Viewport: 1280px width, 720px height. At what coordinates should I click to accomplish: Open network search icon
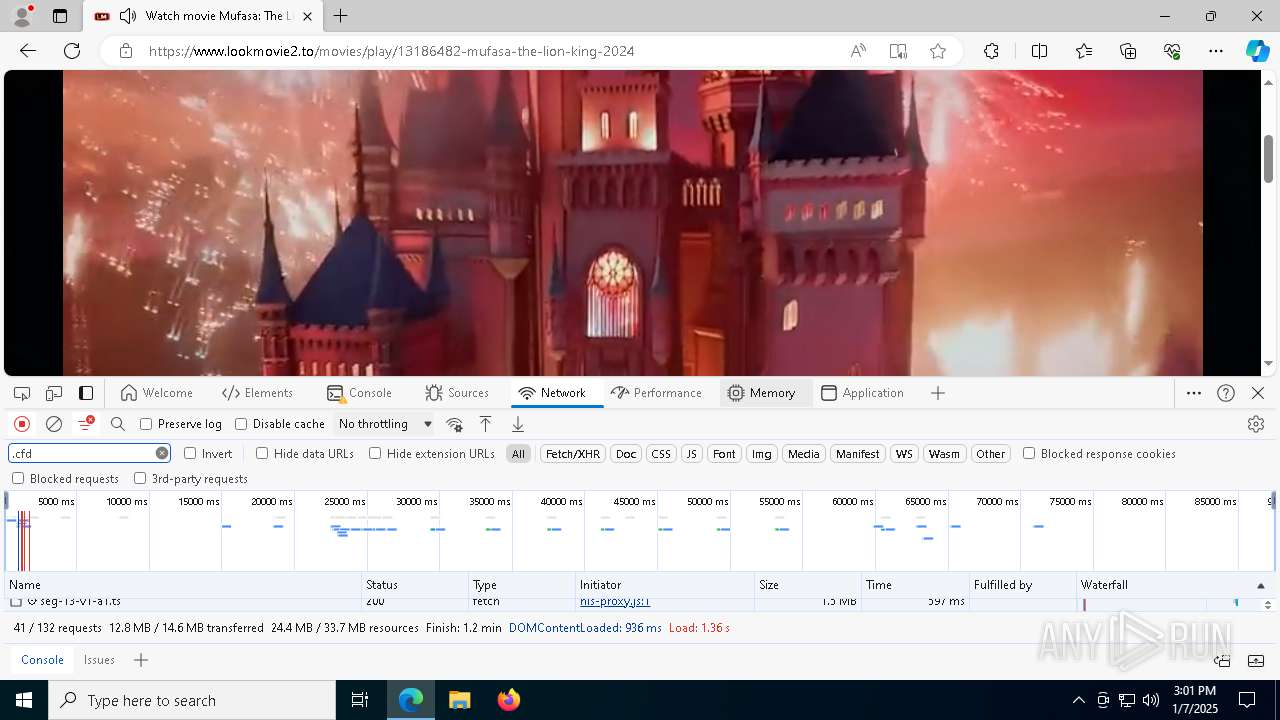coord(118,424)
